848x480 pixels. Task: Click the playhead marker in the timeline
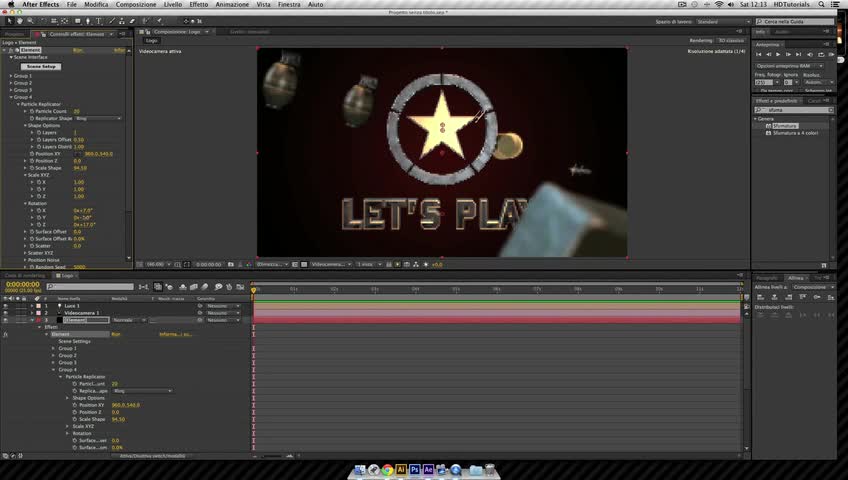click(253, 291)
